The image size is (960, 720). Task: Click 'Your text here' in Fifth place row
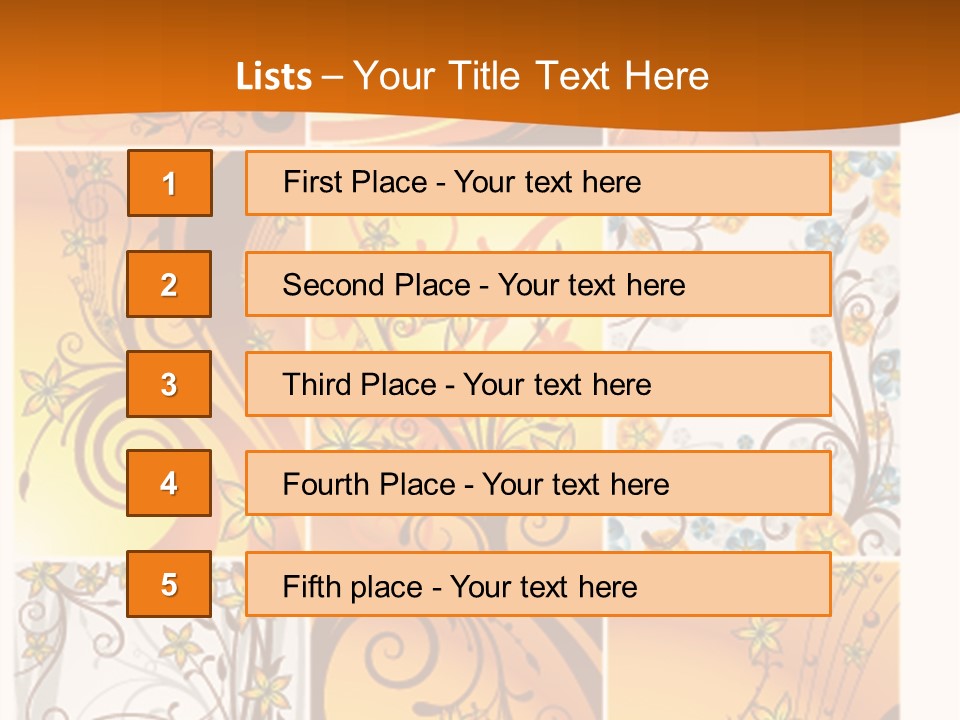pyautogui.click(x=544, y=587)
